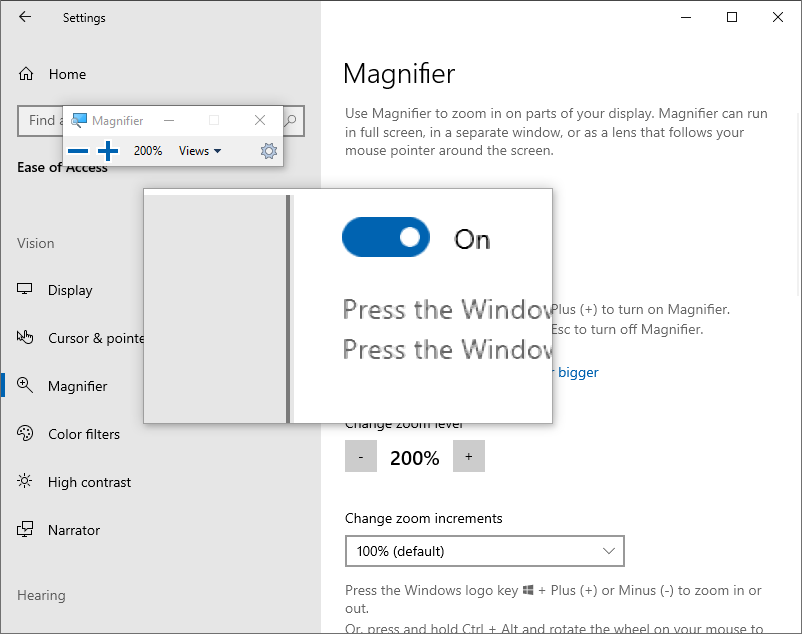Increase zoom level with the plus button

pyautogui.click(x=469, y=456)
